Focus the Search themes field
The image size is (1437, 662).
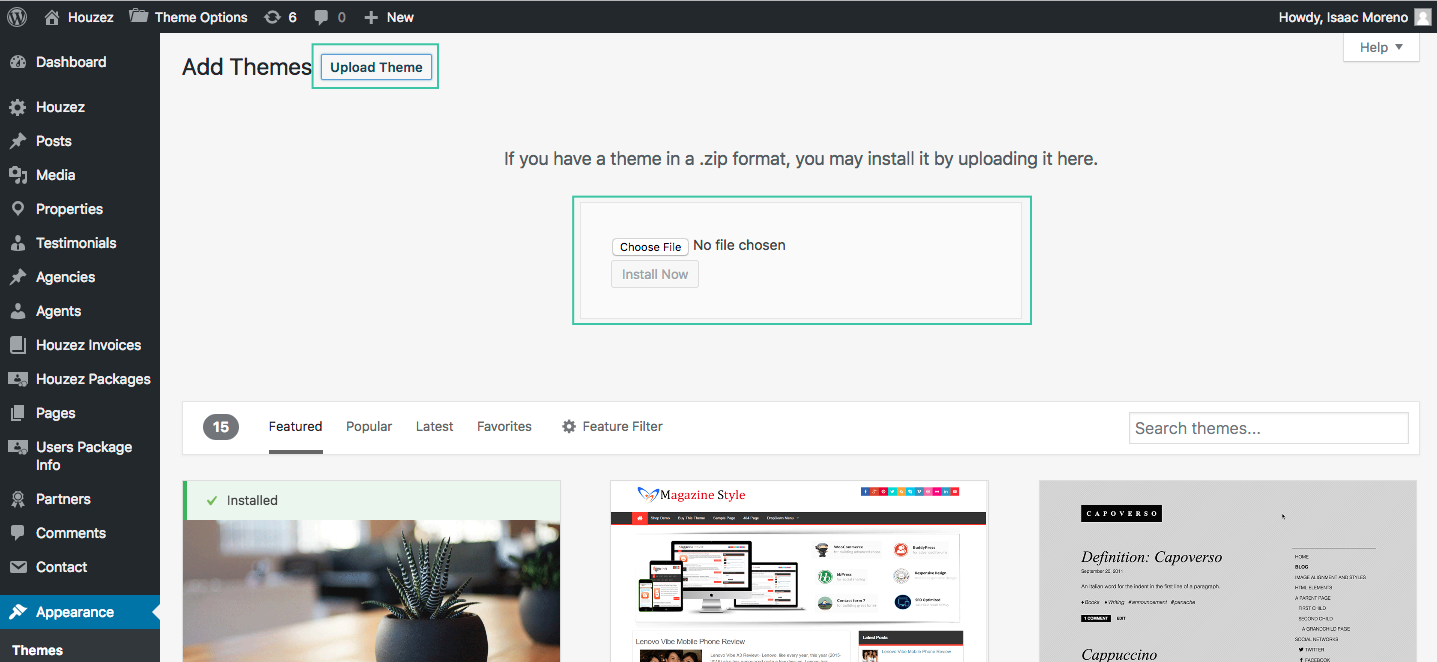coord(1269,428)
